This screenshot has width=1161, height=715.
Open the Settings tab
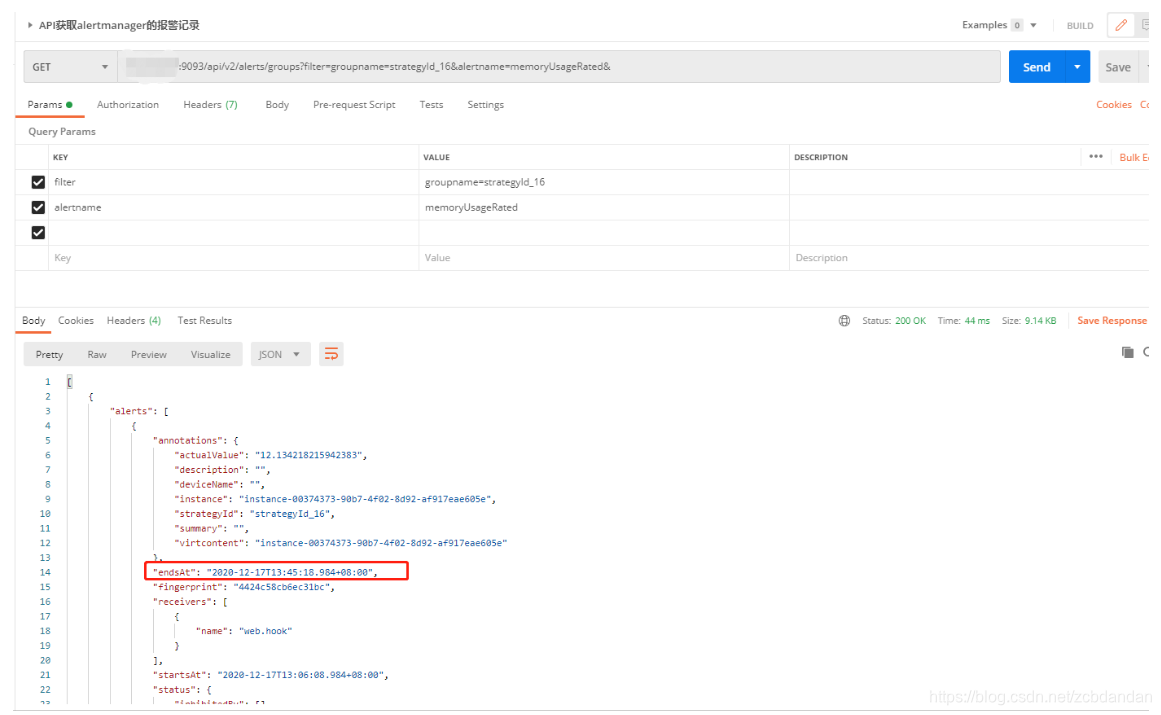coord(485,105)
